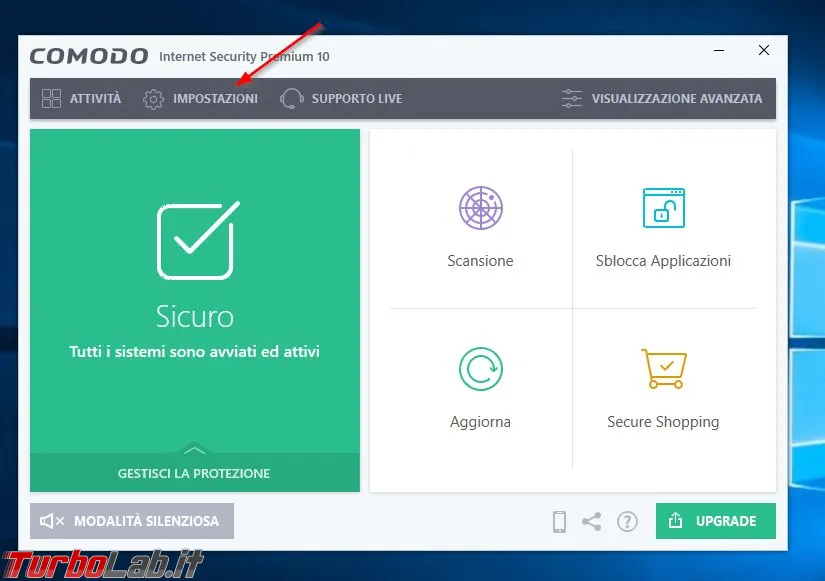Click 'Tutti i sistemi sono avviati ed attivi'
Screen dimensions: 825x581
194,352
